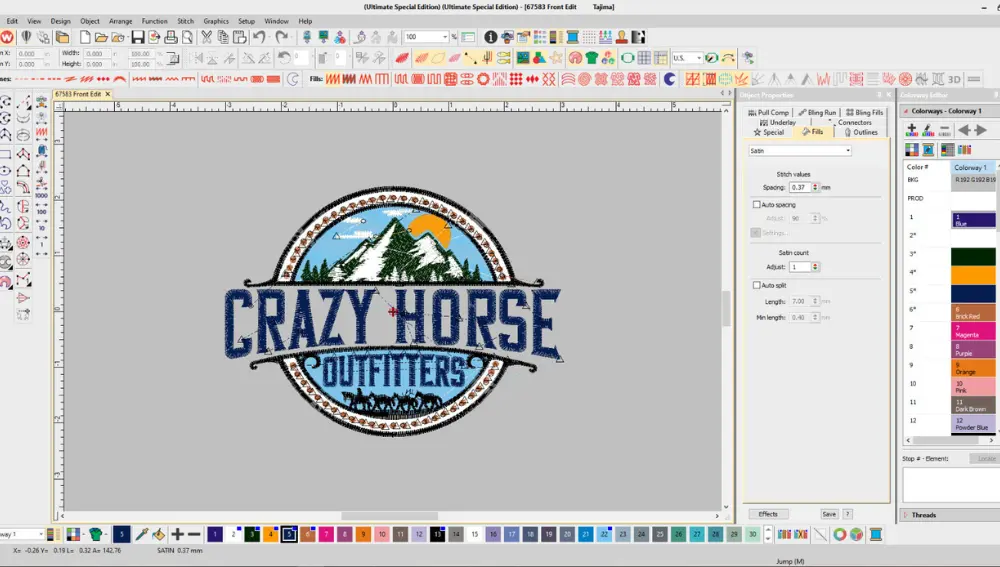1000x567 pixels.
Task: Click the color palette scroll spinner at bottom
Action: point(768,534)
